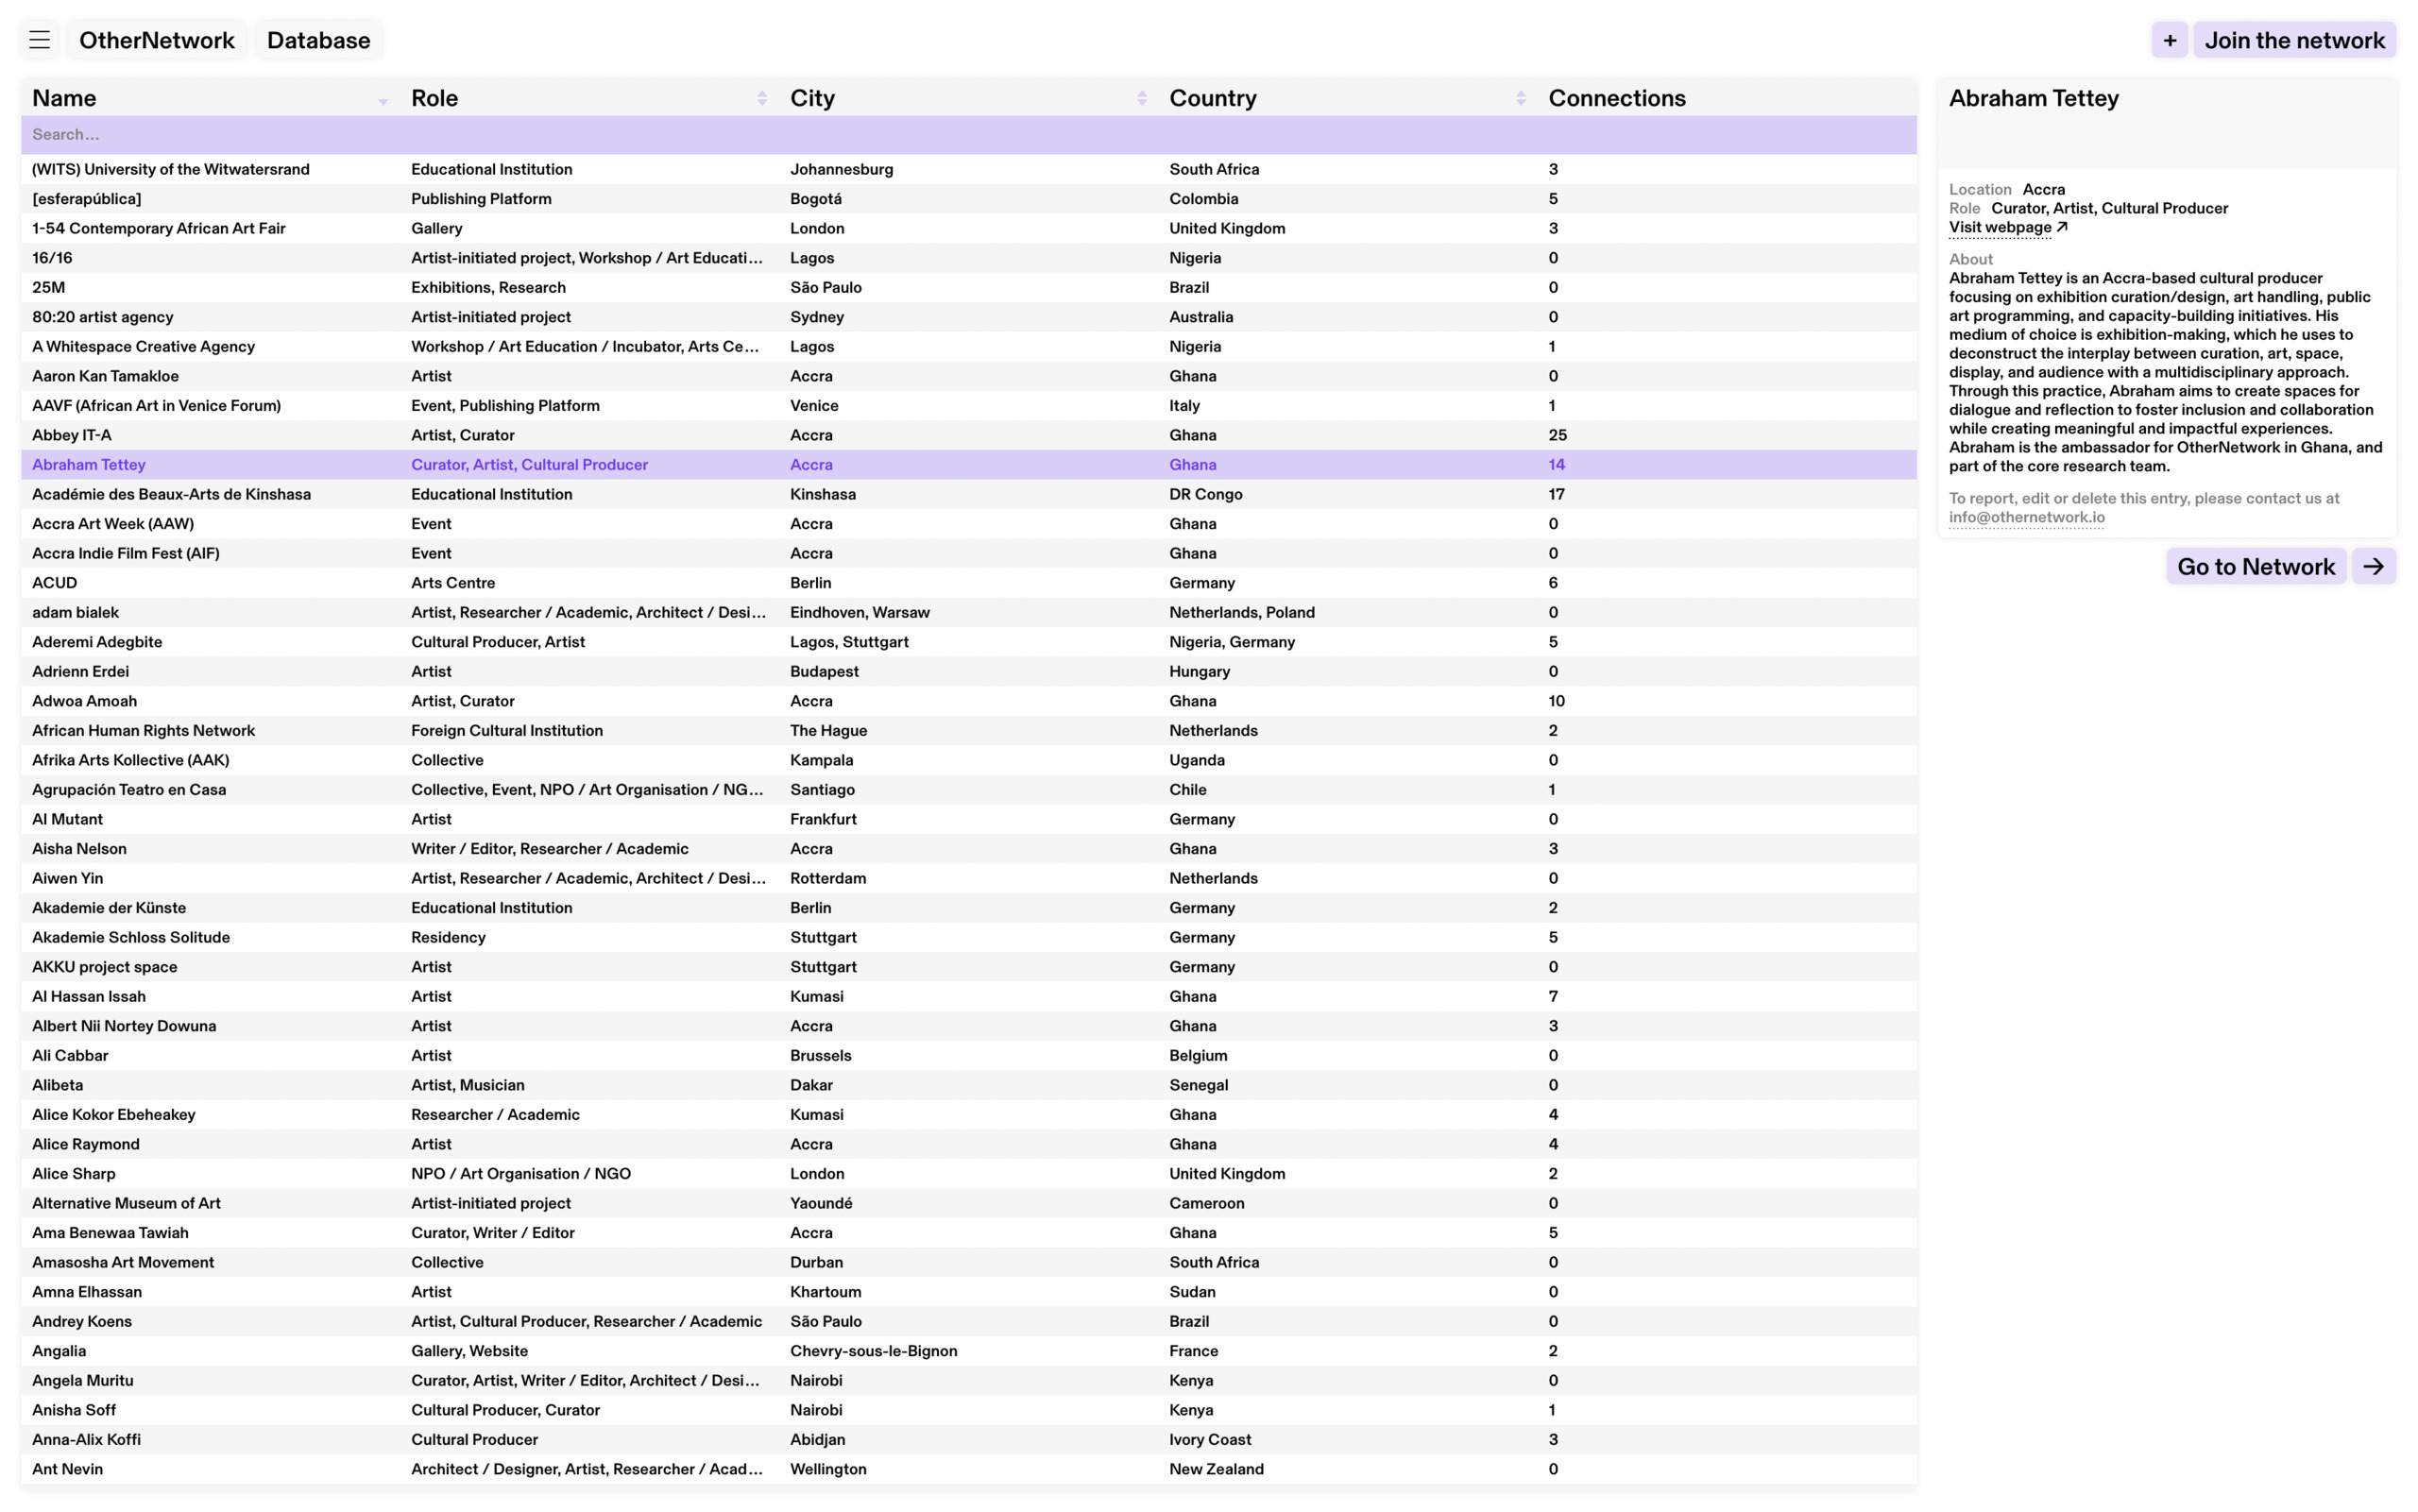Click Join the network button

2294,40
